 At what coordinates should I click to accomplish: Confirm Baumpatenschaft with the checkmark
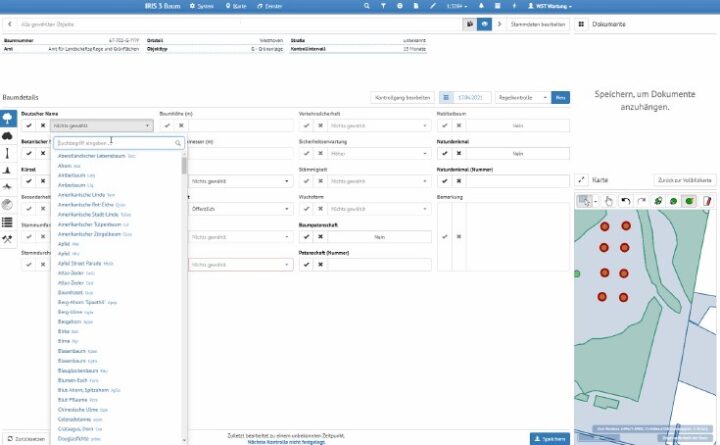pos(307,237)
